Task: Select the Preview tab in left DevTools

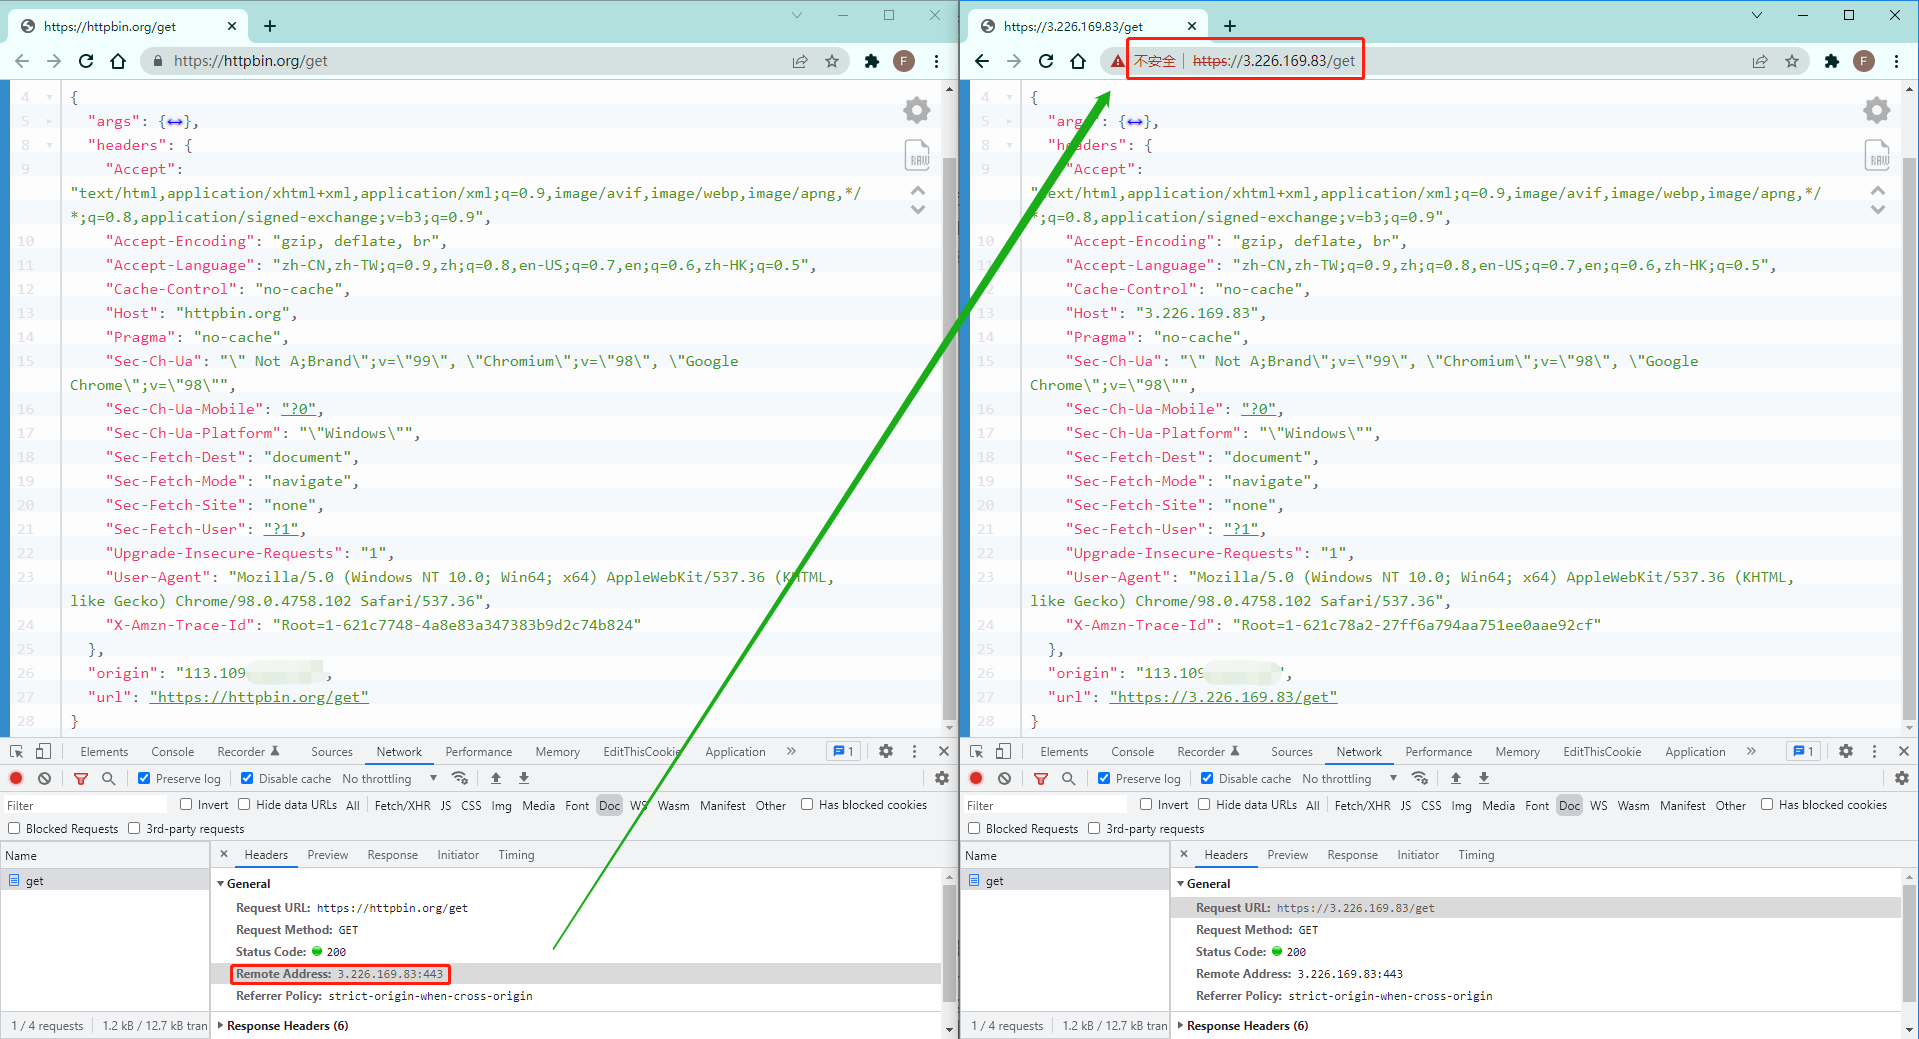Action: tap(328, 855)
